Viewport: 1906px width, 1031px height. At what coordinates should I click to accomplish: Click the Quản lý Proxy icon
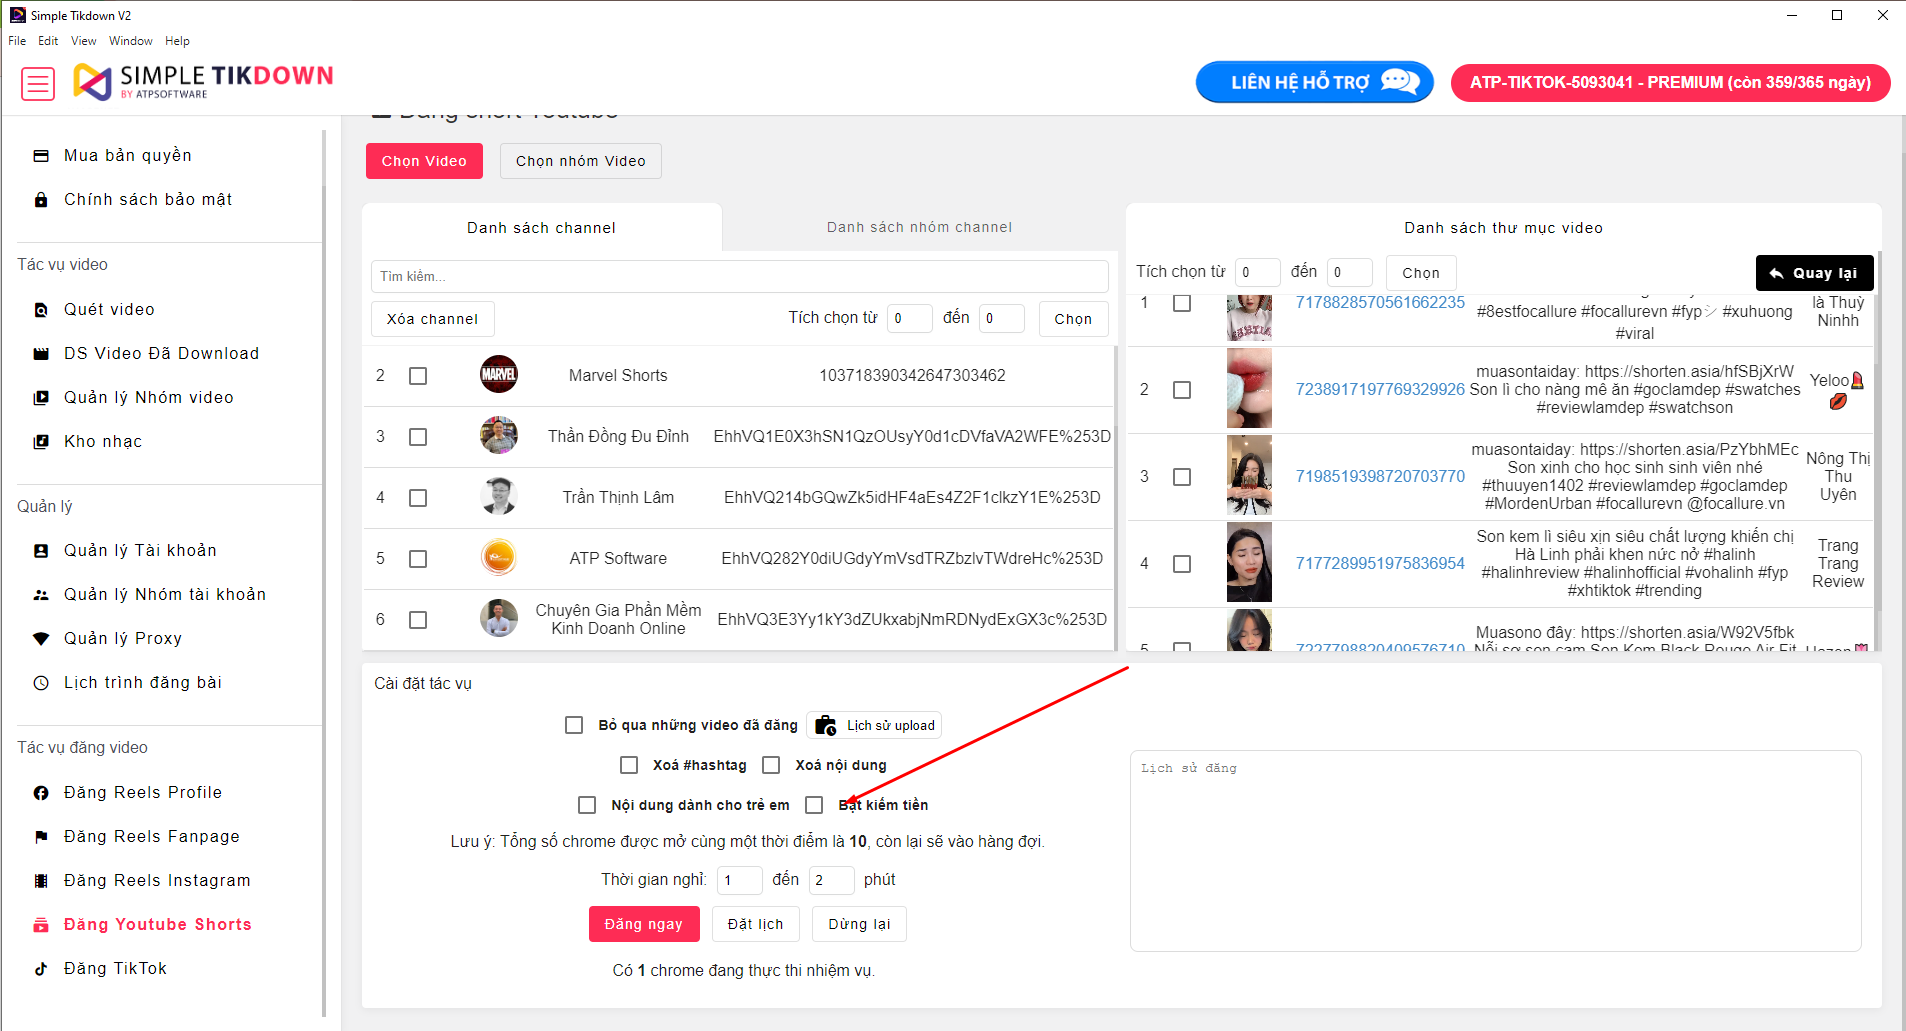tap(41, 639)
